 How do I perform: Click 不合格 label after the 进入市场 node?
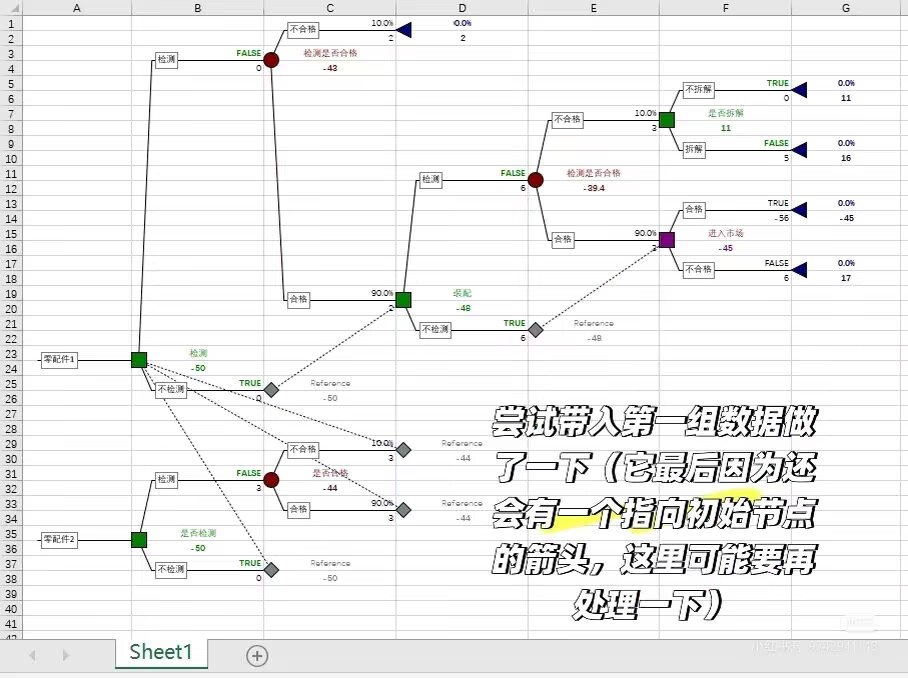click(x=698, y=269)
